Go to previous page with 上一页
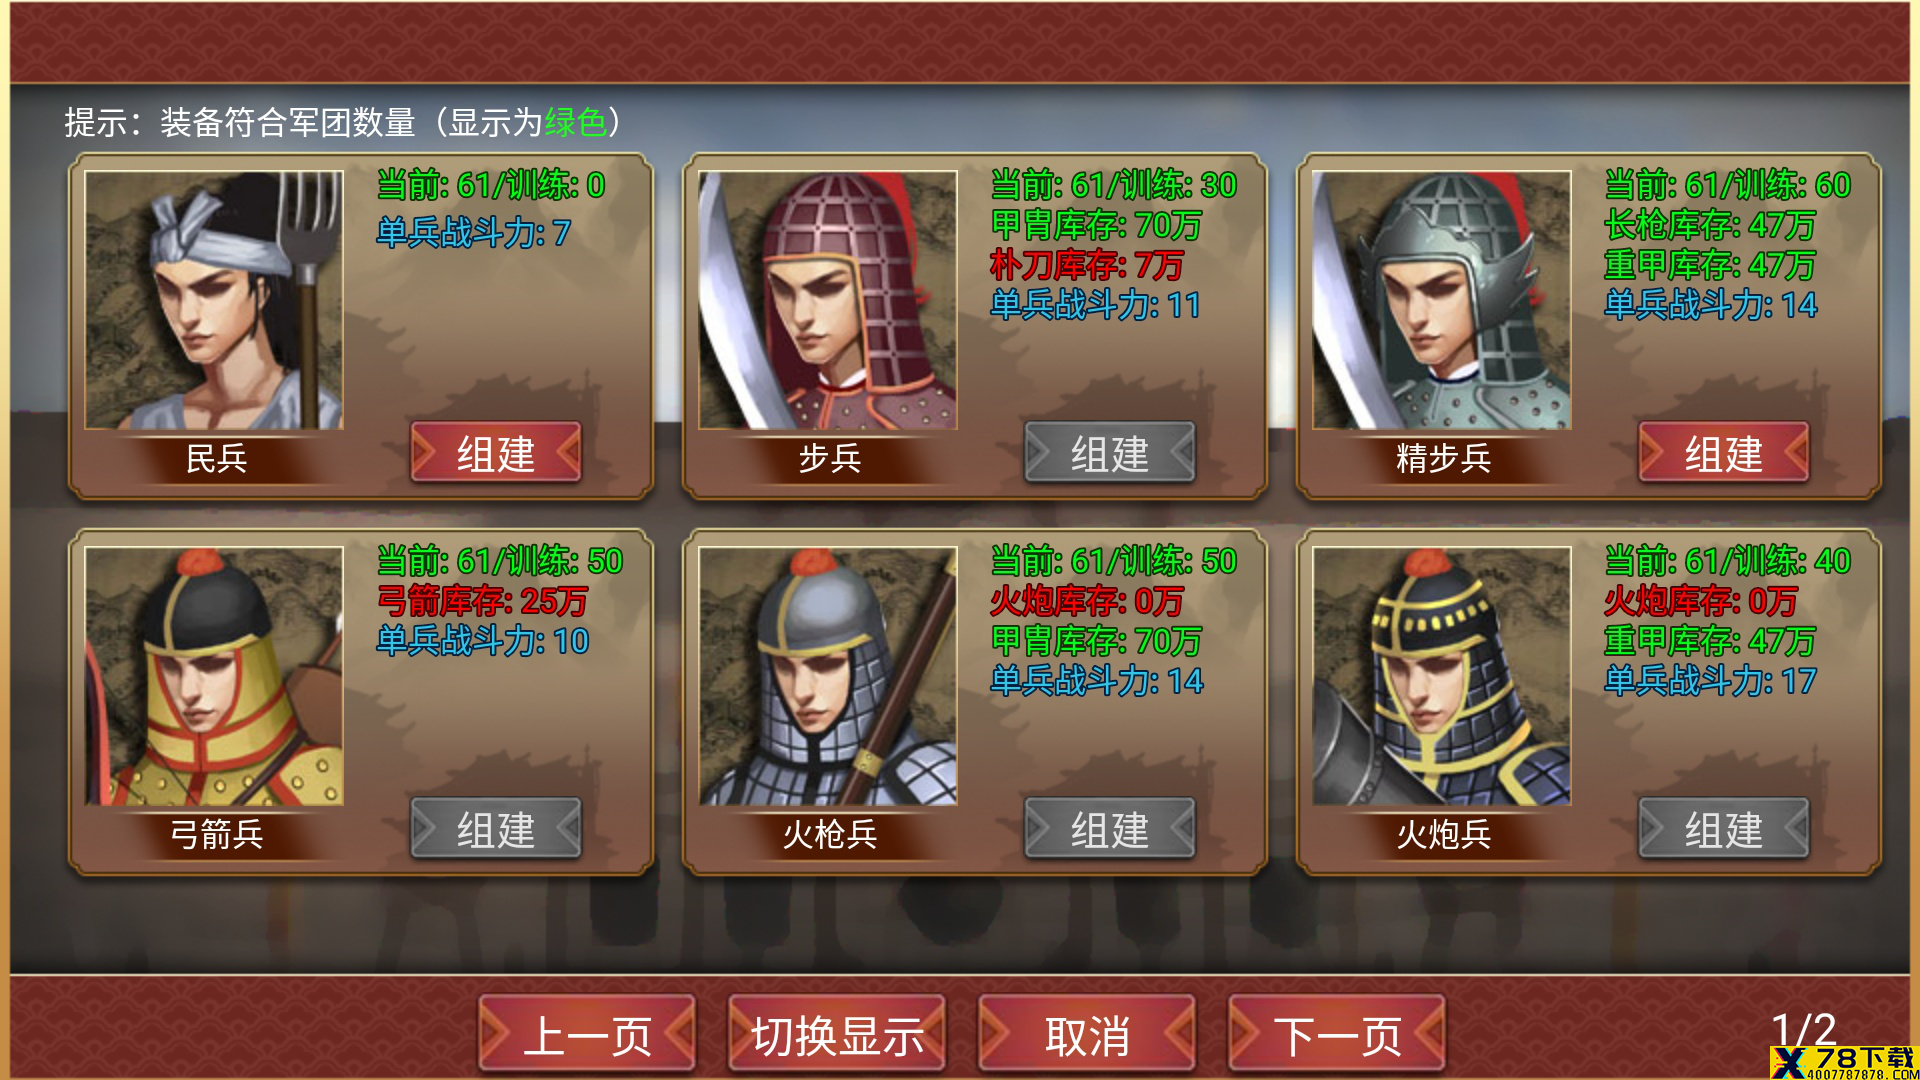This screenshot has width=1920, height=1080. point(587,1034)
